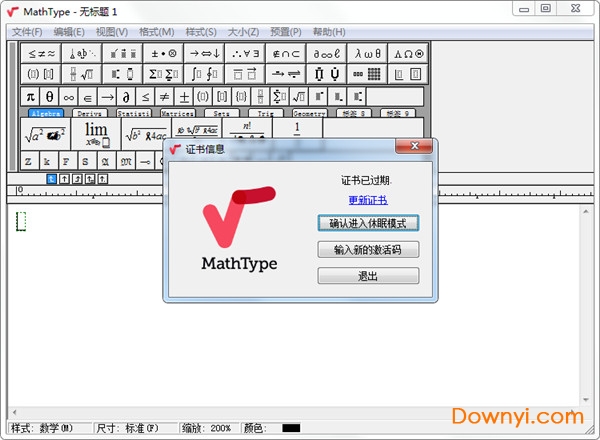The width and height of the screenshot is (600, 440).
Task: Open the relational symbols palette (≤≠≈)
Action: click(x=41, y=54)
